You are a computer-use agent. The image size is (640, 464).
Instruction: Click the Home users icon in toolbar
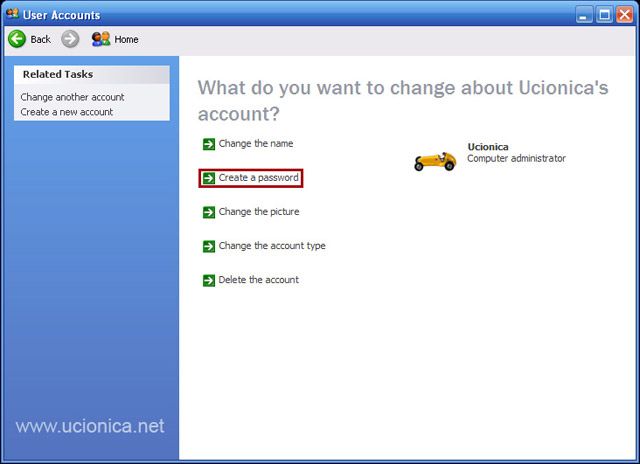coord(101,39)
